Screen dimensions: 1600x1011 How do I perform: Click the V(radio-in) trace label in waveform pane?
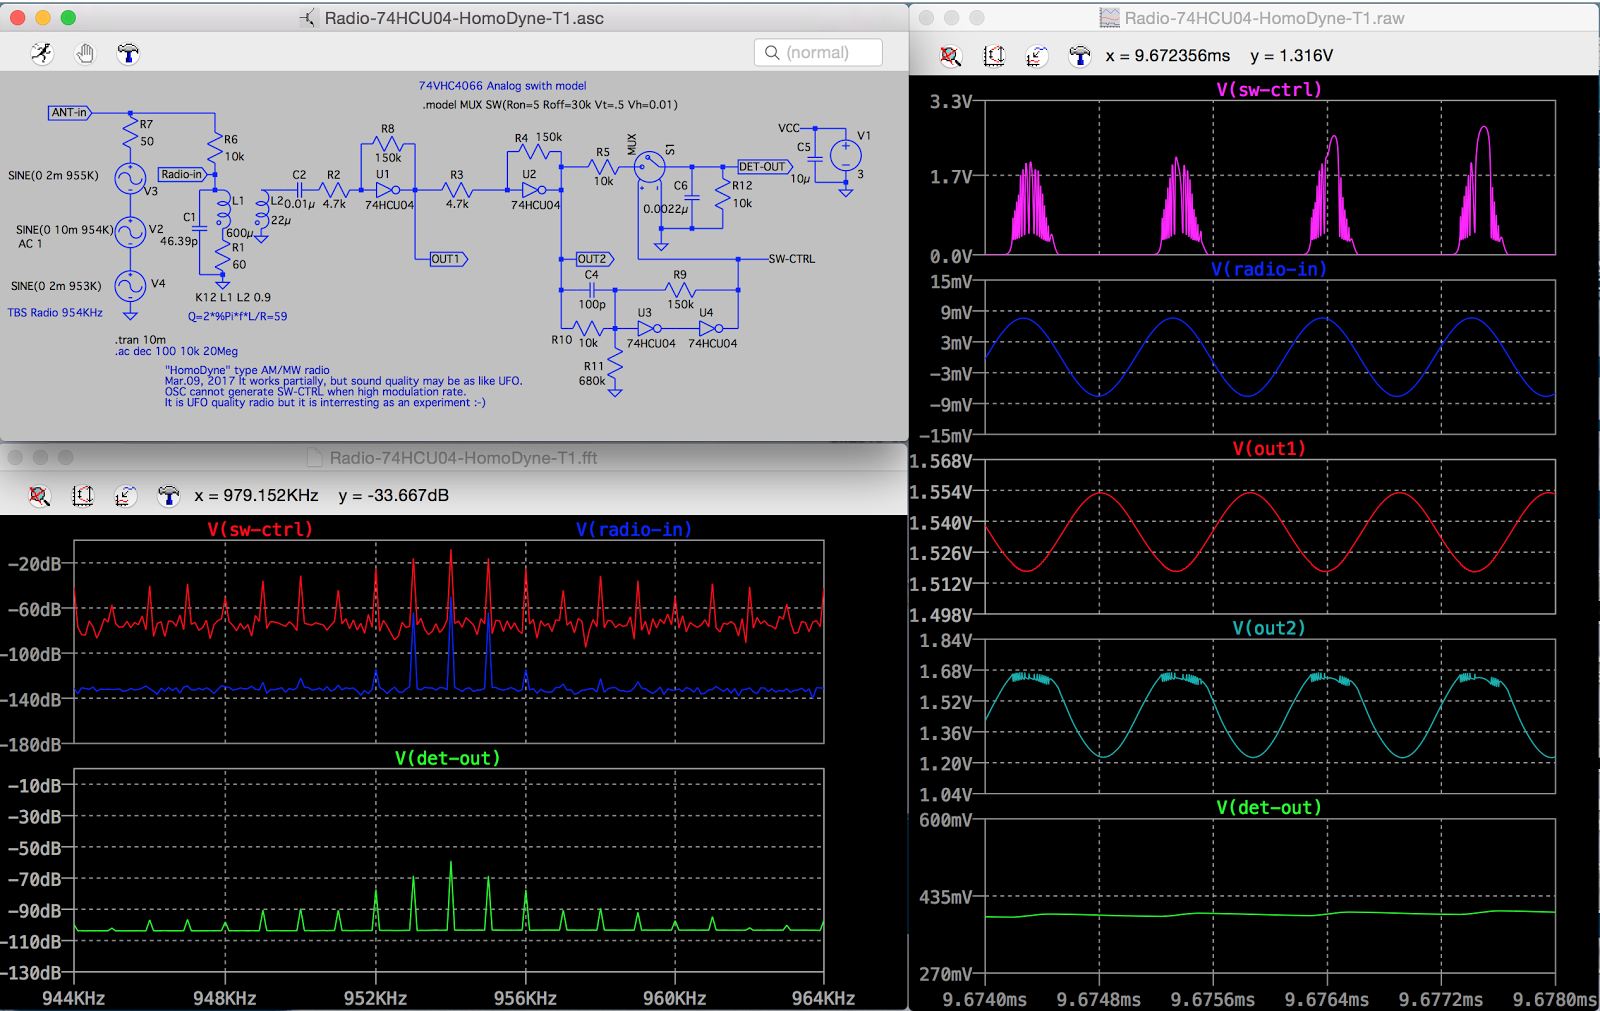[x=1268, y=269]
